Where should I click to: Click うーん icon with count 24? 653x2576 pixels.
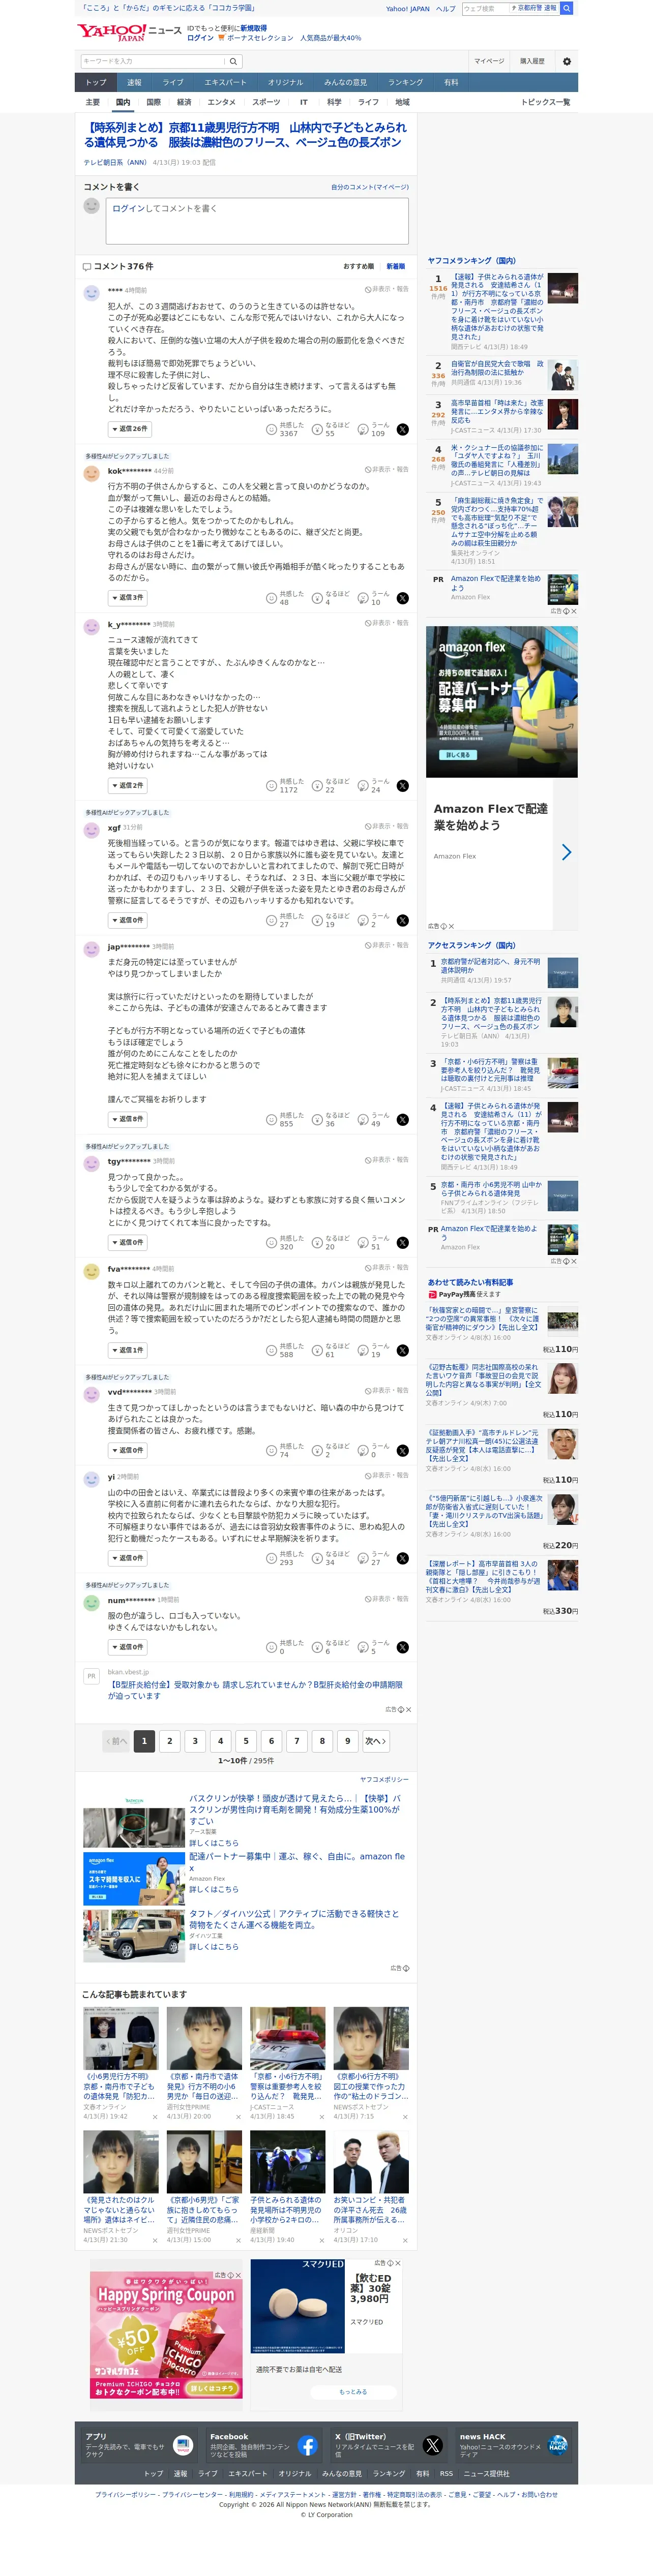click(x=363, y=786)
